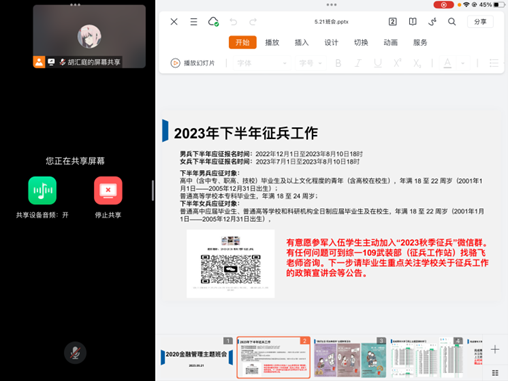Toggle bold formatting
The image size is (508, 381).
coord(338,63)
